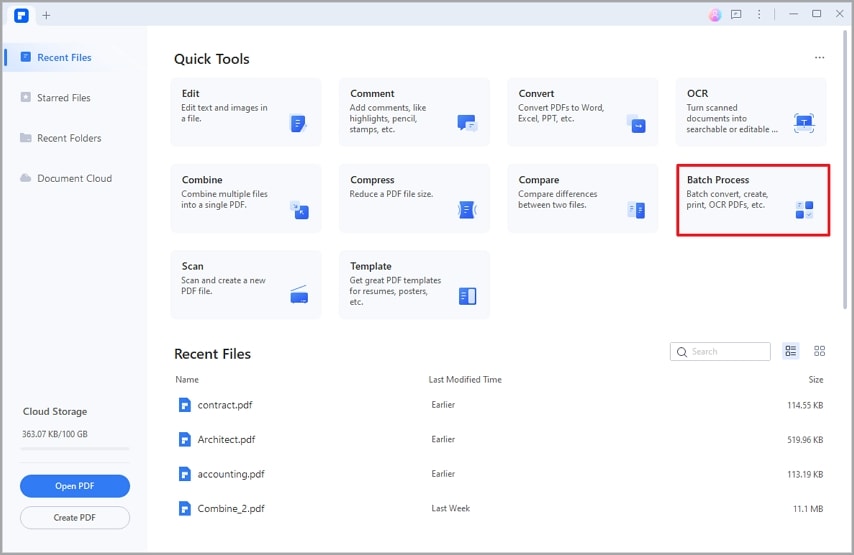Viewport: 854px width, 555px height.
Task: Click the Architect.pdf file icon
Action: coord(185,439)
